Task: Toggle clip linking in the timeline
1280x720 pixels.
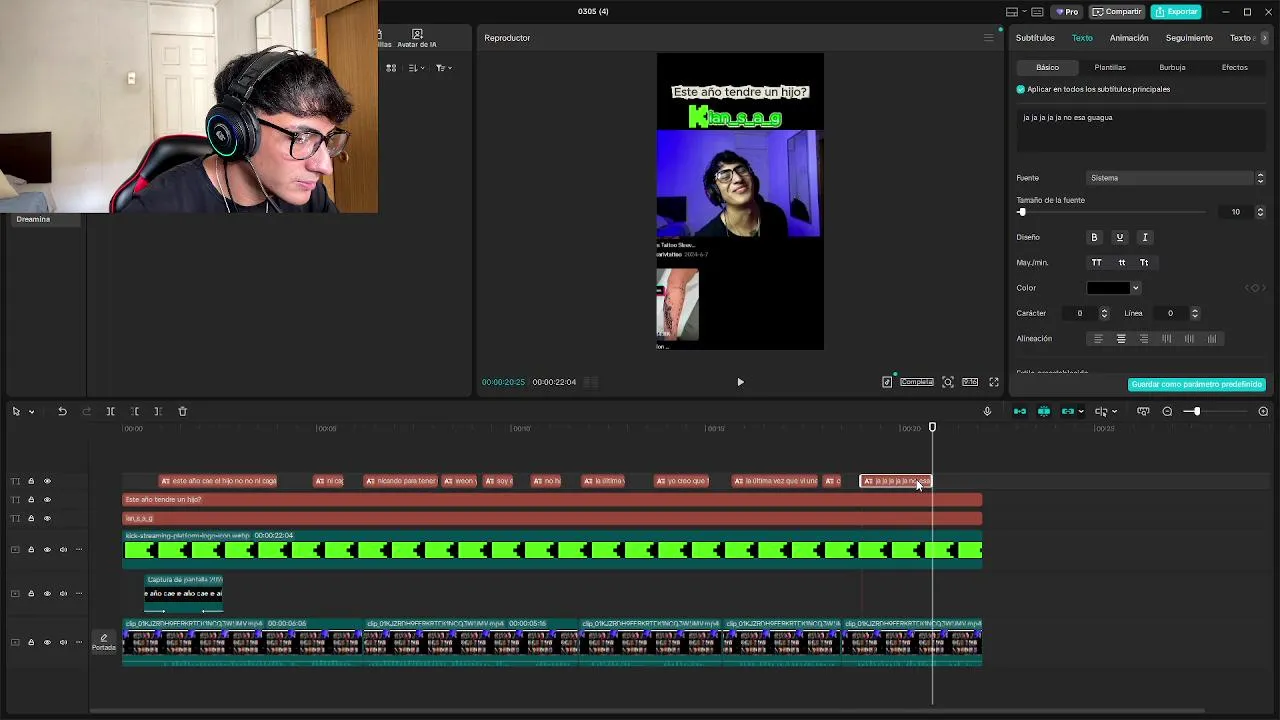Action: point(1067,411)
